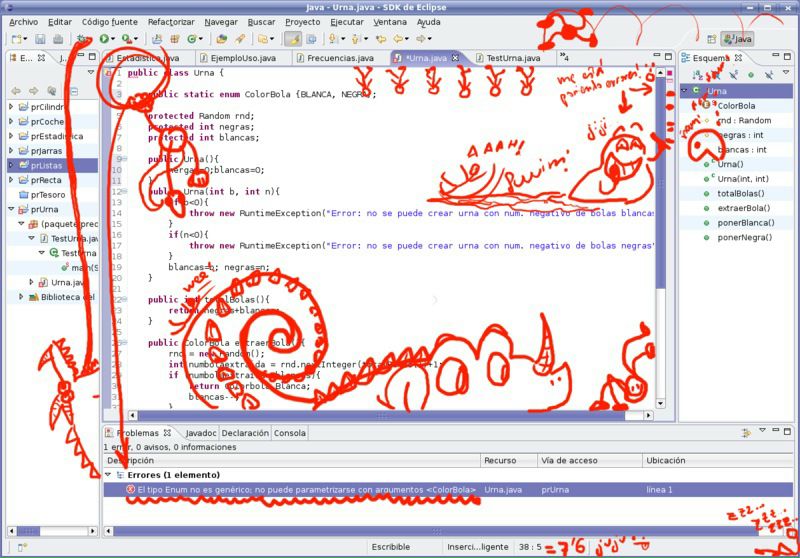Create a new Java project icon

point(157,39)
